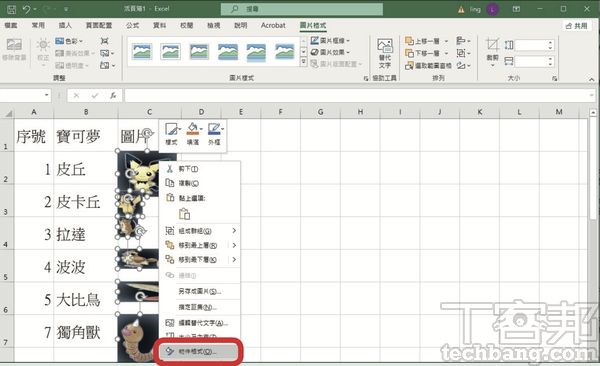Viewport: 600px width, 366px height.
Task: Click the Crop tool in the ribbon
Action: 492,50
